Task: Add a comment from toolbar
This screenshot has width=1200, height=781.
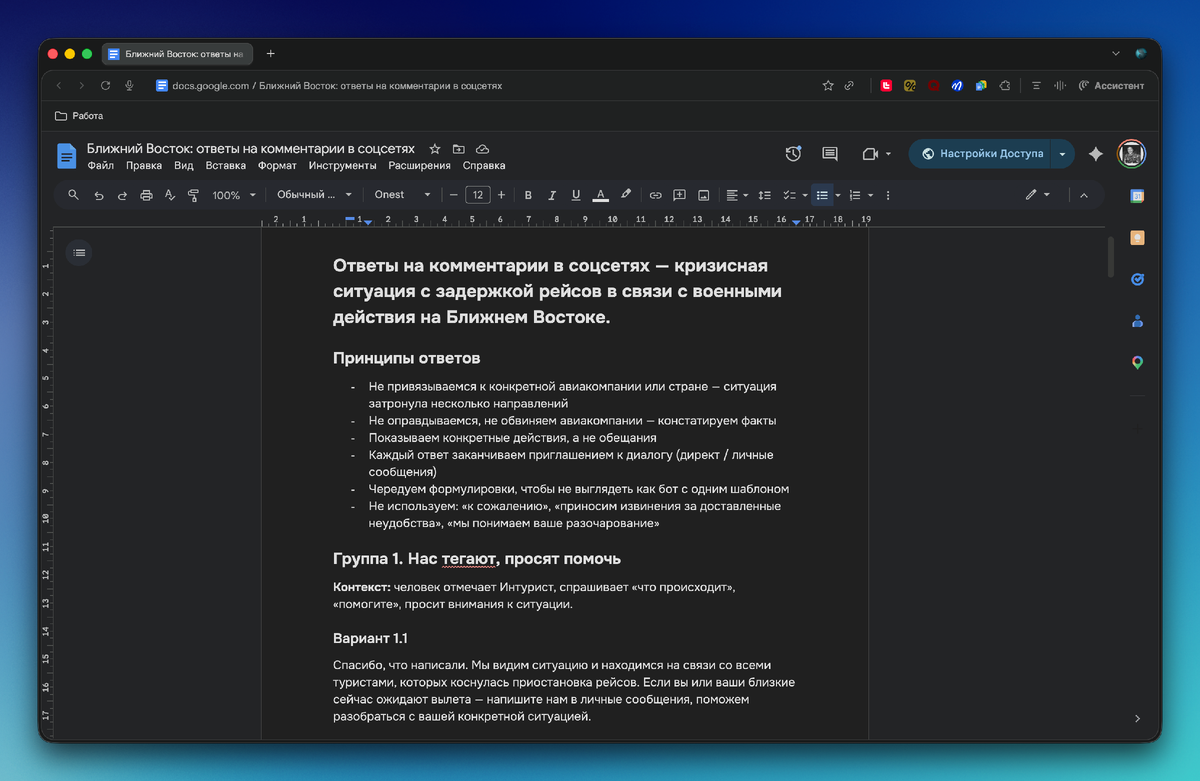Action: (679, 195)
